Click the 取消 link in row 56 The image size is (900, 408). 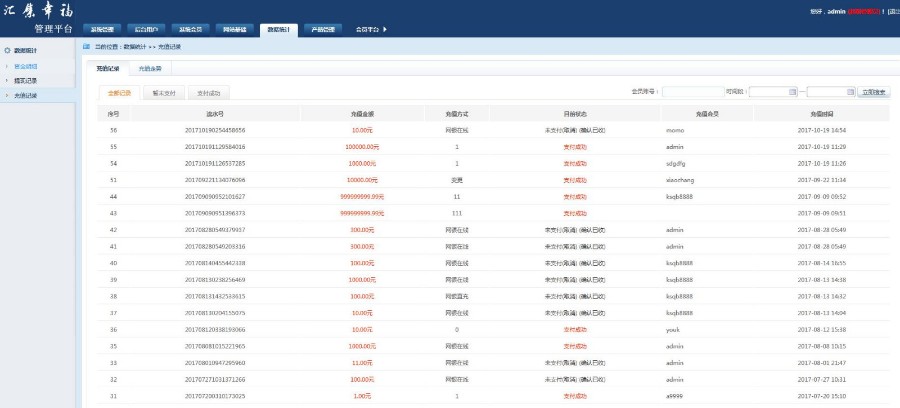click(x=572, y=130)
